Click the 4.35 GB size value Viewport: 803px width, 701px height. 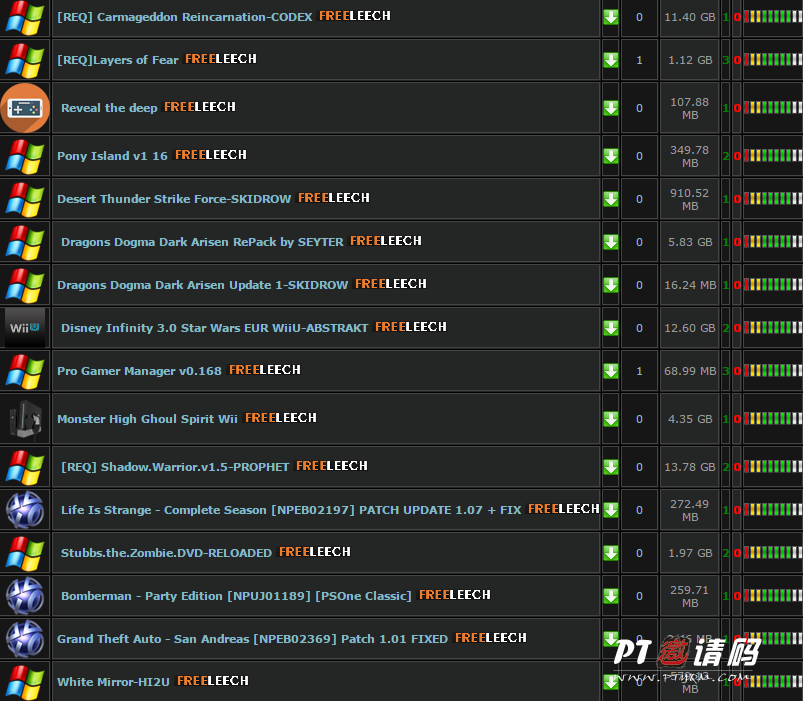pyautogui.click(x=690, y=419)
